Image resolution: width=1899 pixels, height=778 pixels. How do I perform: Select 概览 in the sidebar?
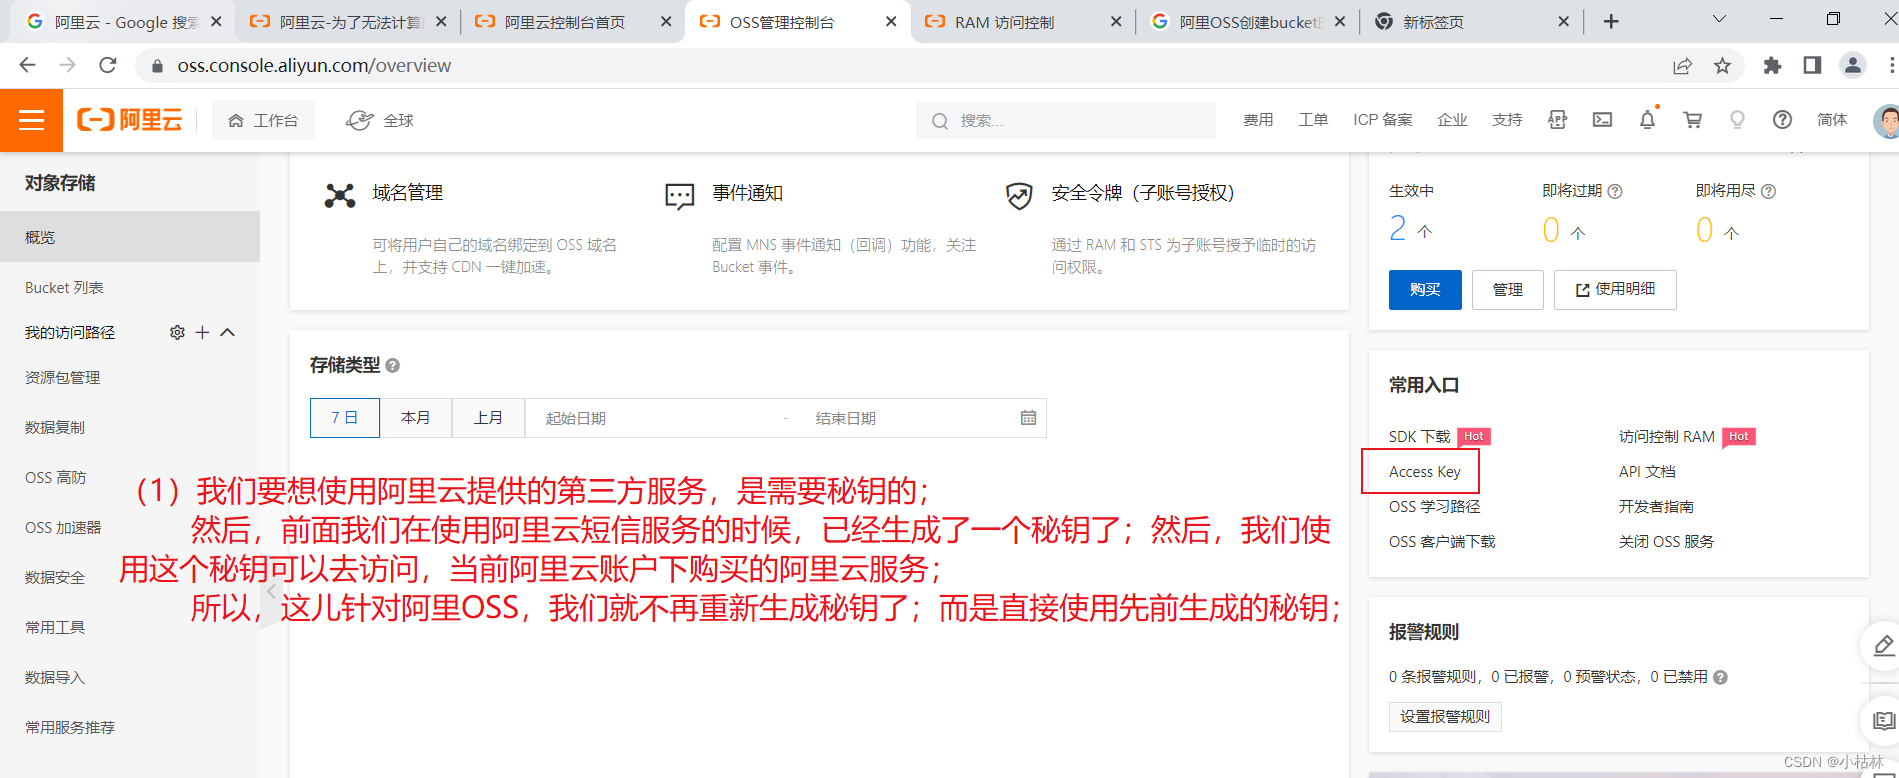click(130, 237)
